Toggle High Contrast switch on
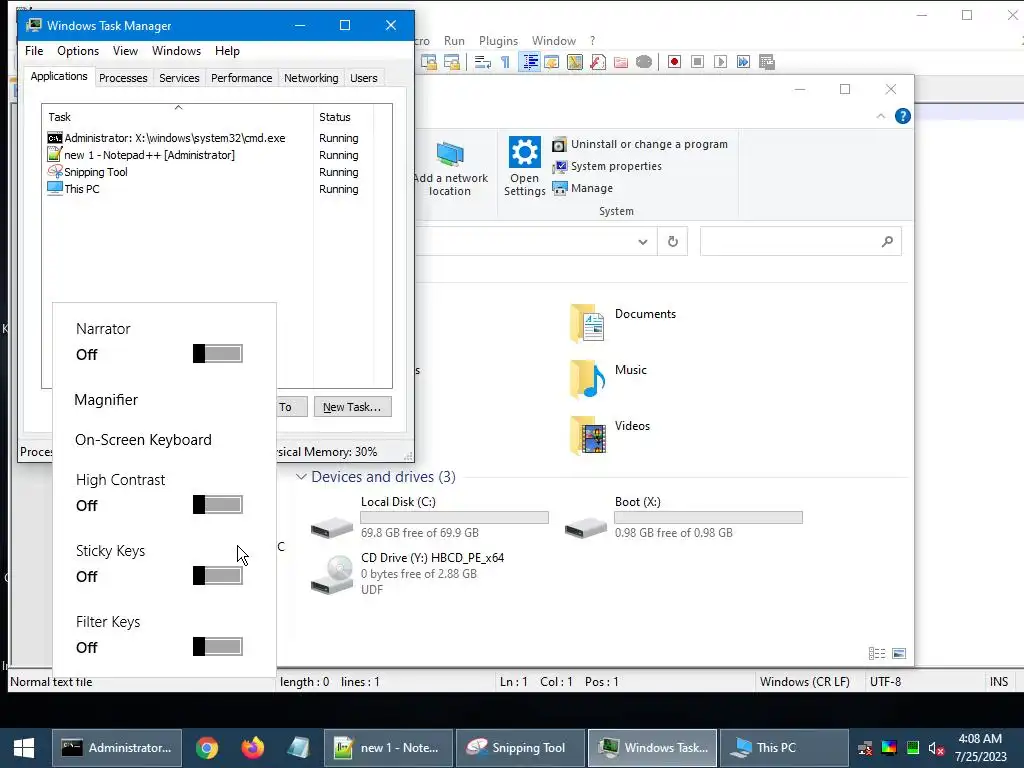The height and width of the screenshot is (768, 1024). tap(217, 504)
